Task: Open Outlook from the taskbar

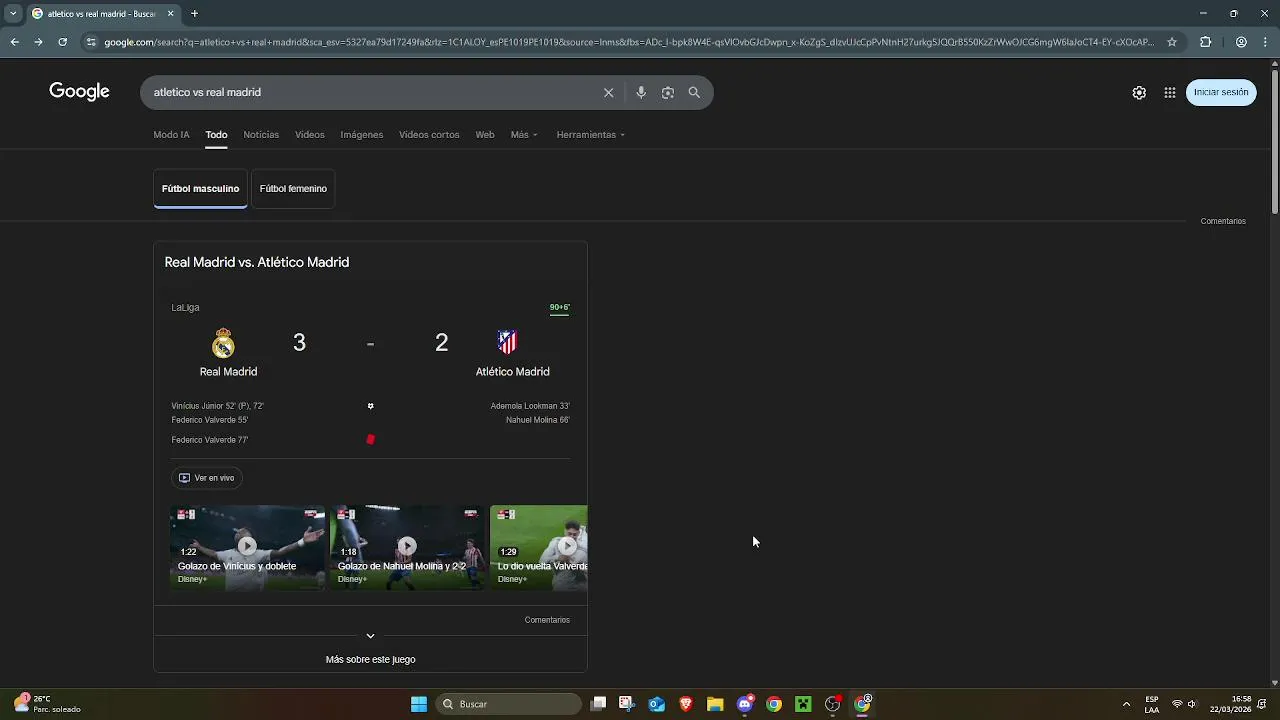Action: pyautogui.click(x=656, y=704)
